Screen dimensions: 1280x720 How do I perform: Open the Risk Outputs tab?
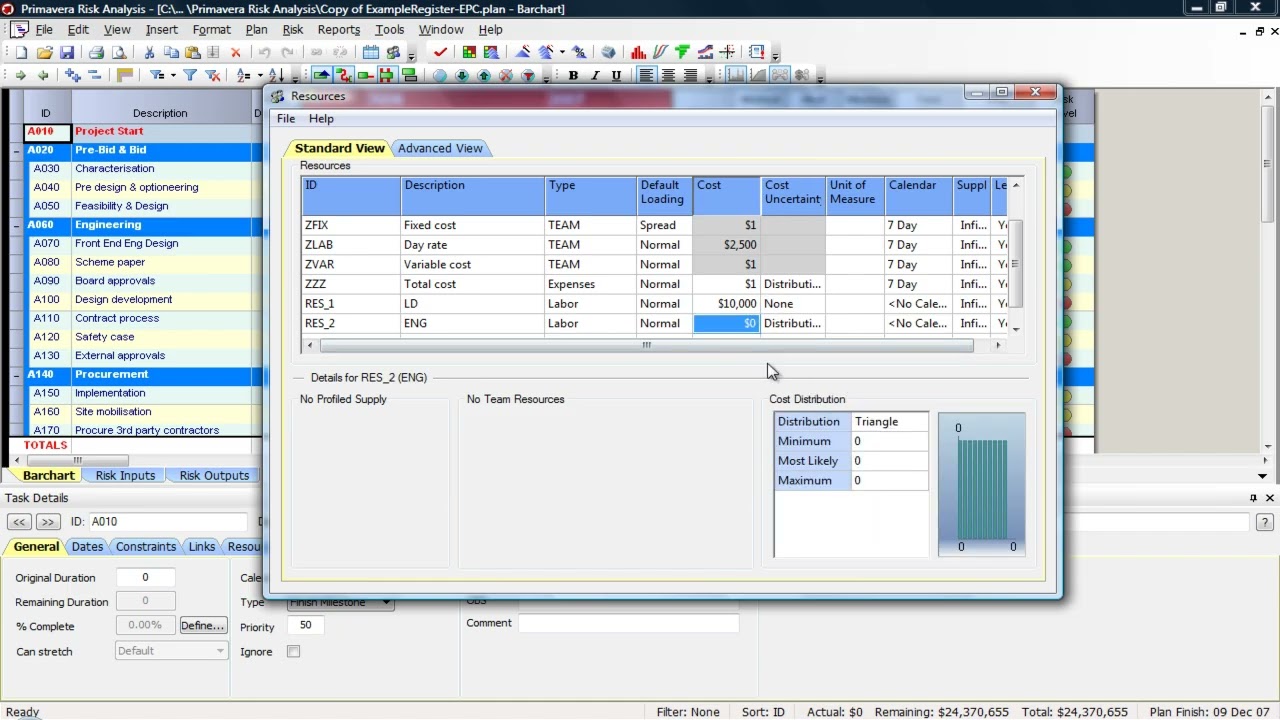tap(214, 476)
